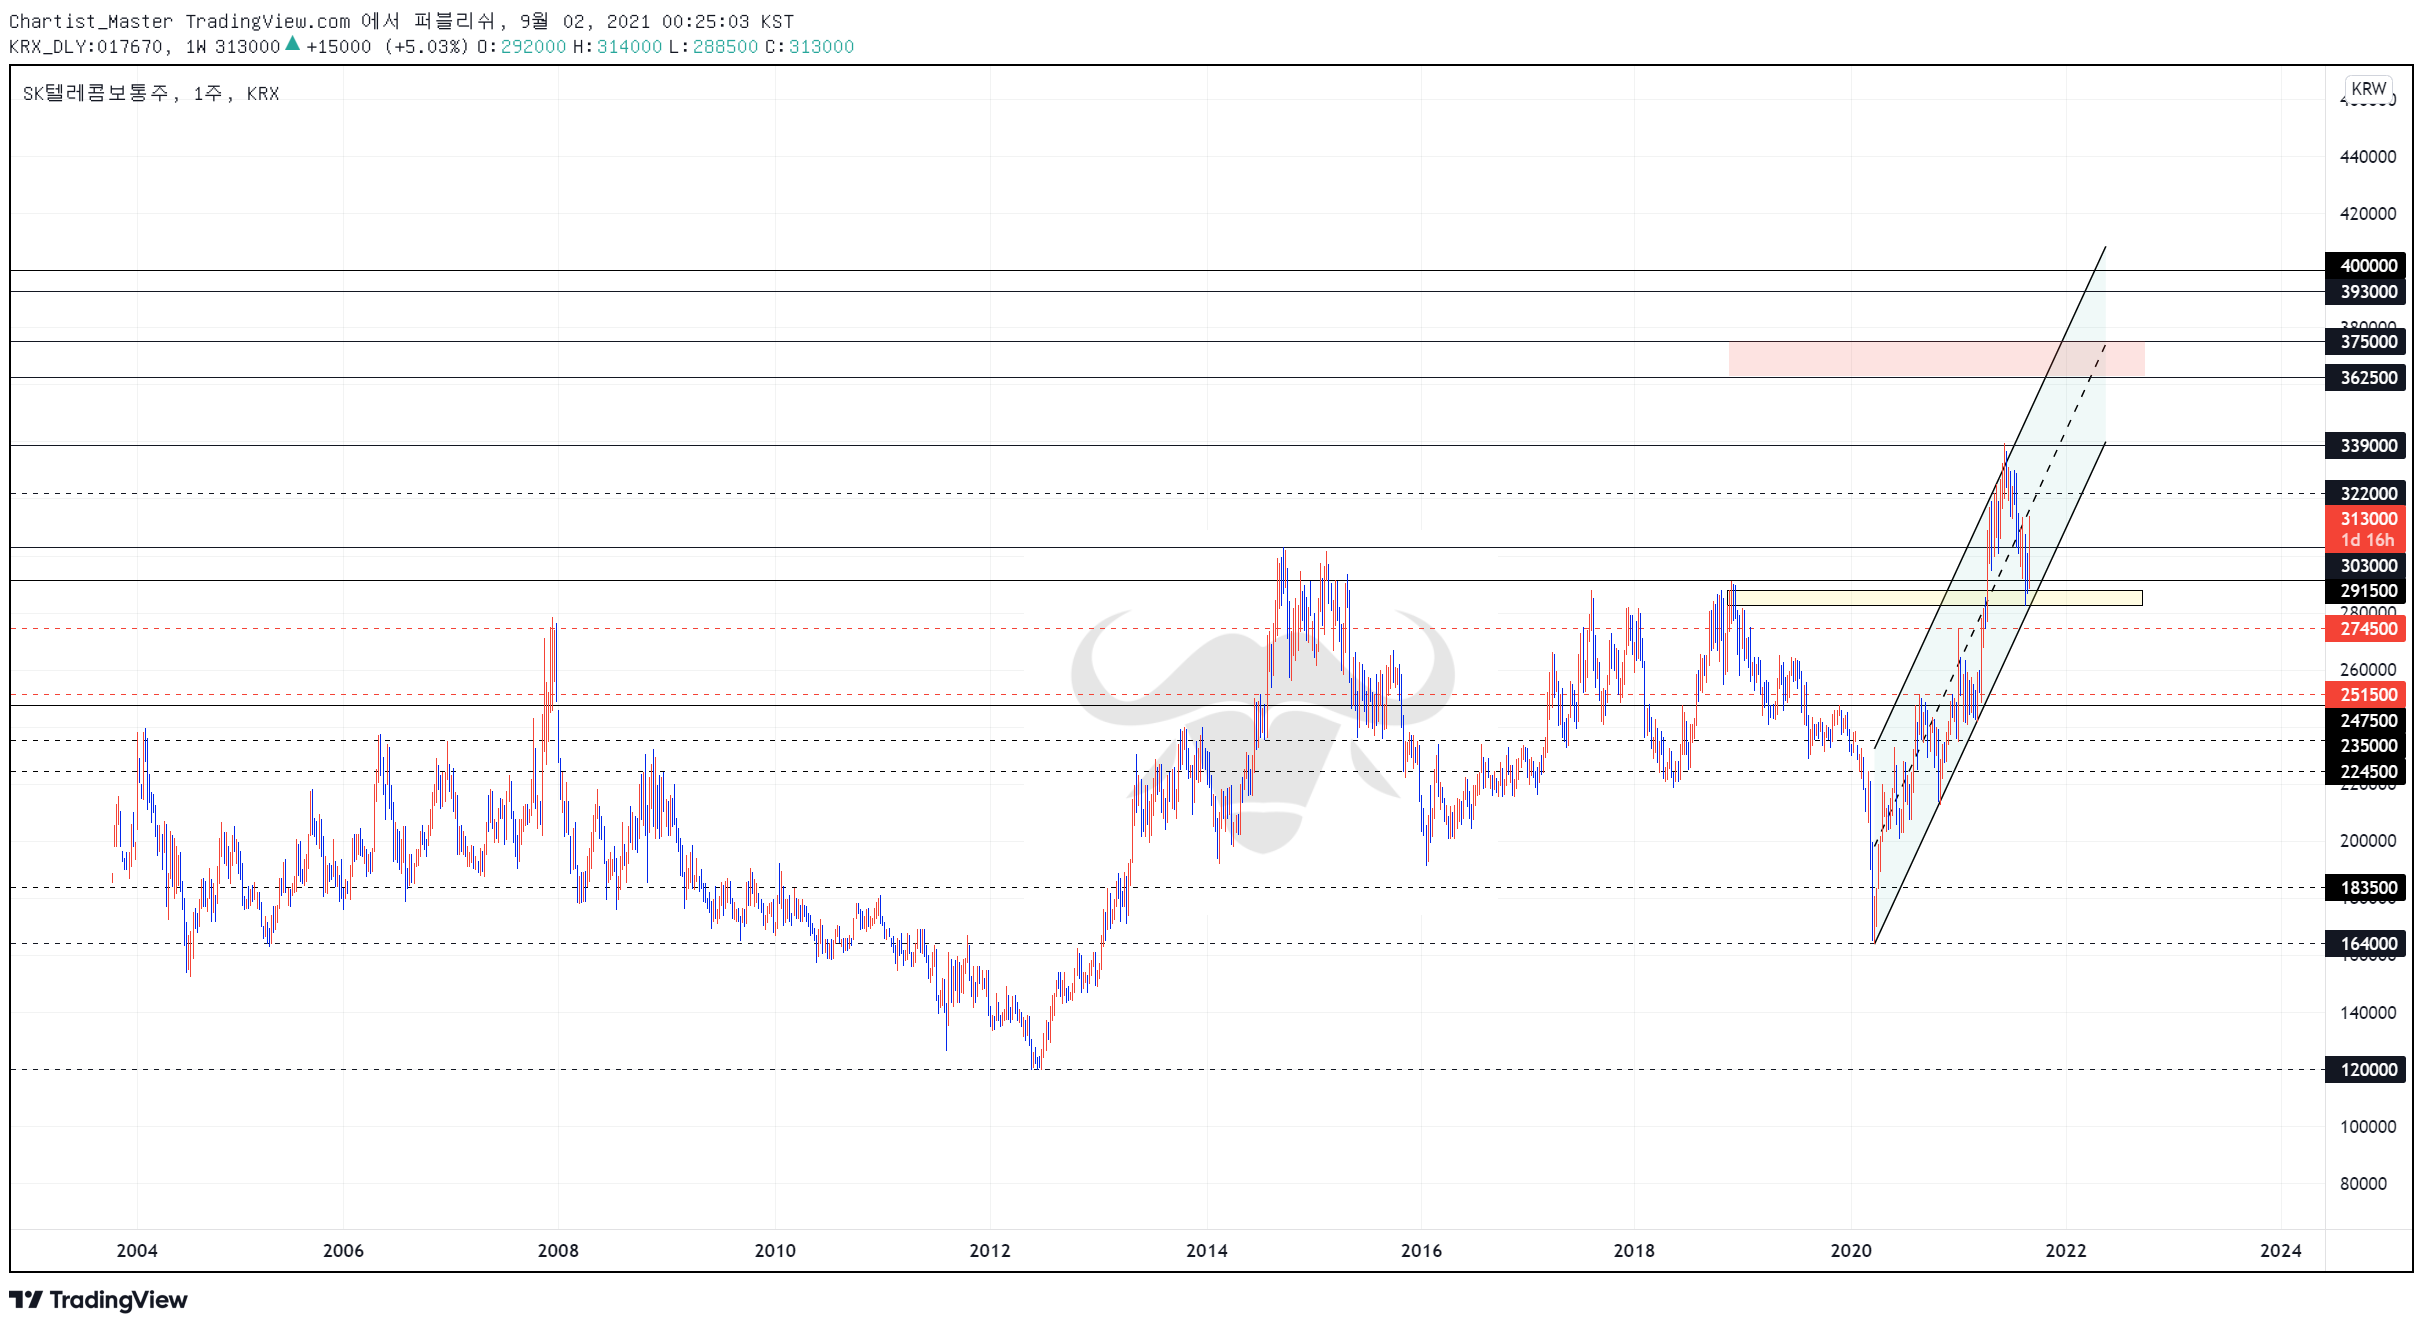Click the Chartist_Master author name
The width and height of the screenshot is (2423, 1327).
click(91, 21)
